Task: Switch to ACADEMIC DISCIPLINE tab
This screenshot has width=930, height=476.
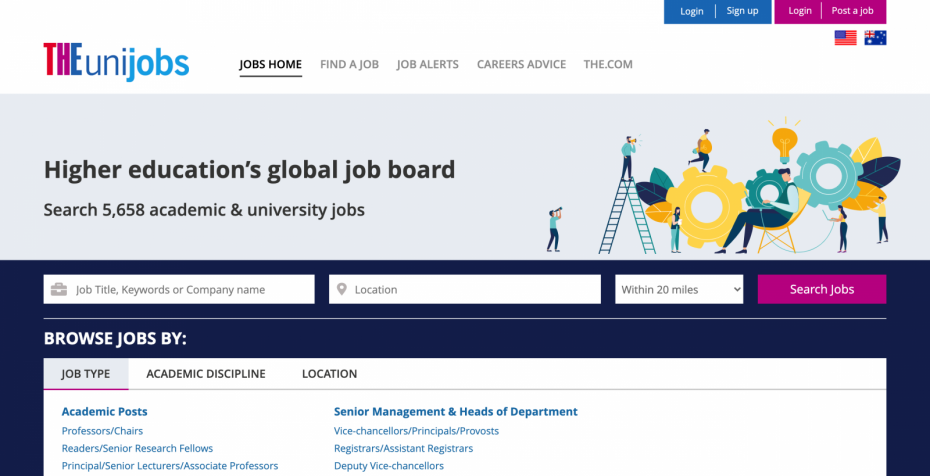Action: point(206,374)
